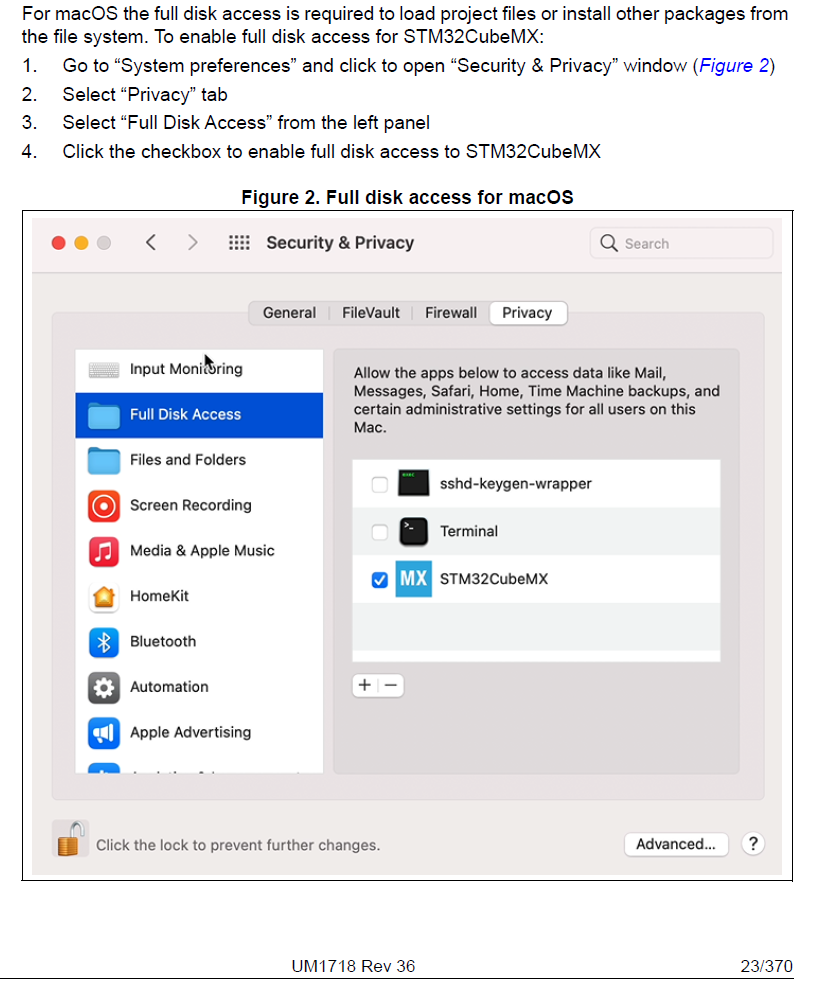Add an app with the plus button
This screenshot has height=981, width=814.
pyautogui.click(x=365, y=685)
